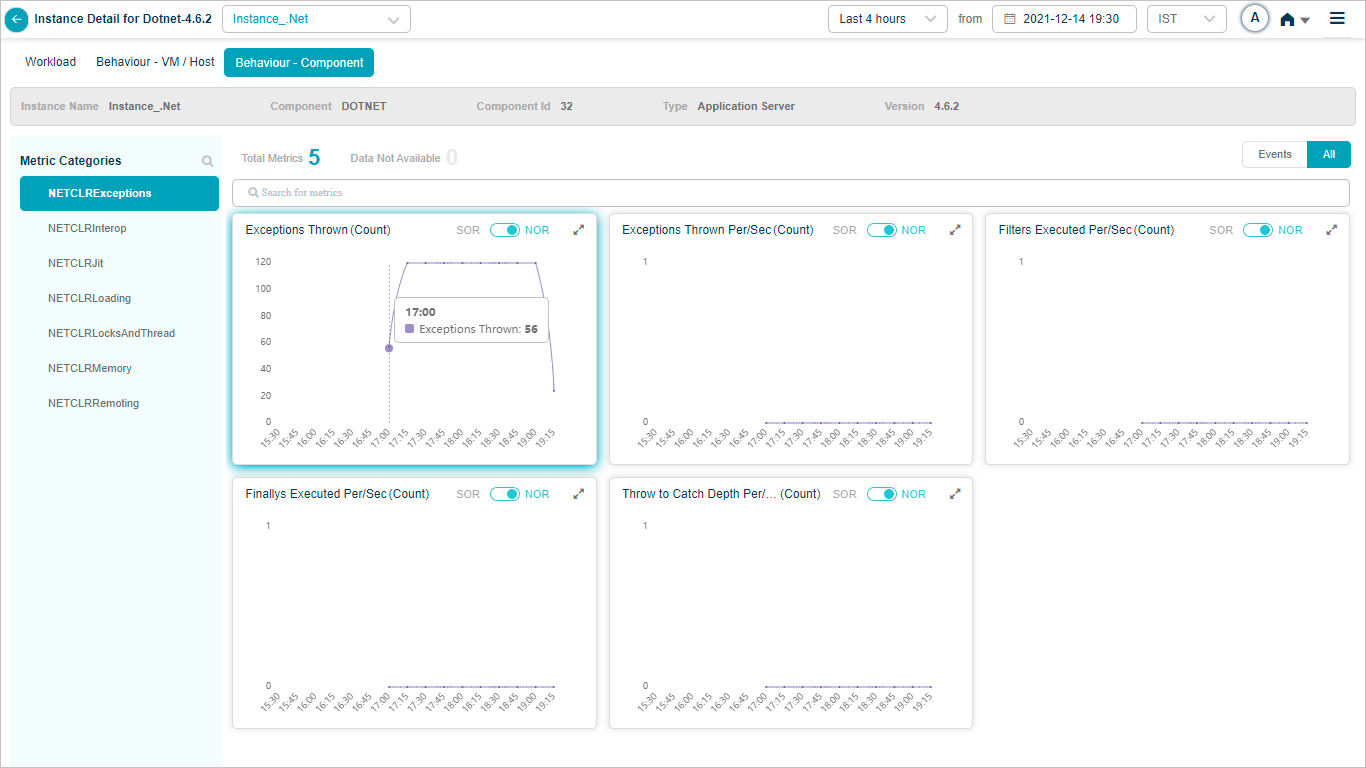This screenshot has height=768, width=1366.
Task: Expand the Finallys Executed Per/Sec chart
Action: click(578, 494)
